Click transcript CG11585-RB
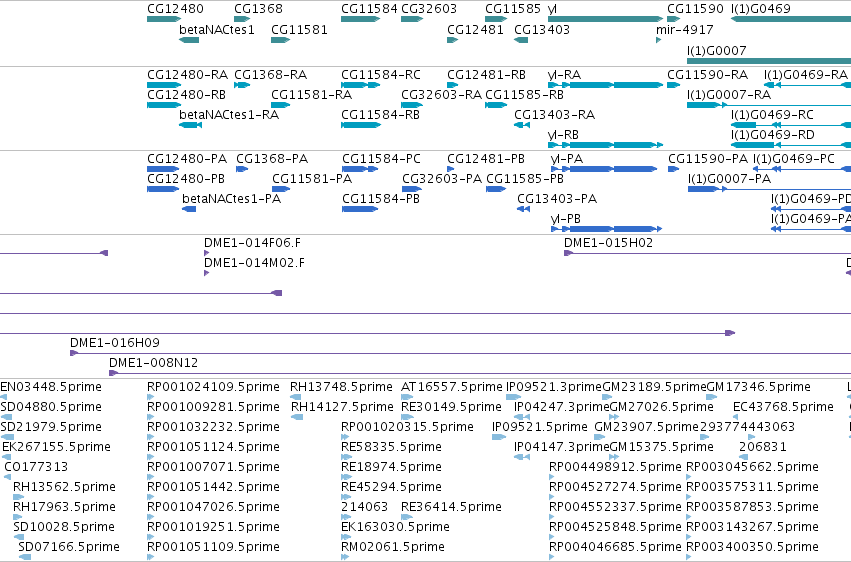Viewport: 851px width, 562px height. (496, 105)
